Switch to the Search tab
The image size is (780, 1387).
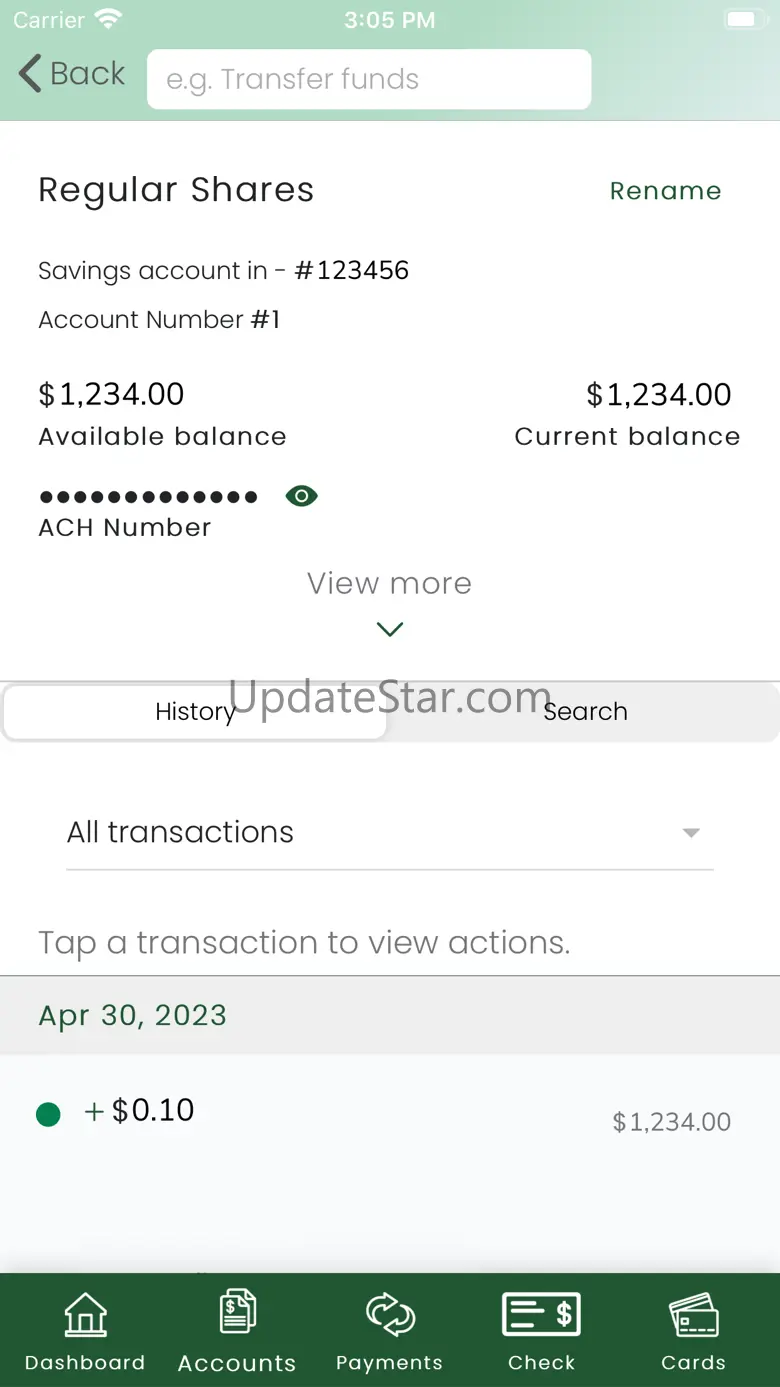585,712
